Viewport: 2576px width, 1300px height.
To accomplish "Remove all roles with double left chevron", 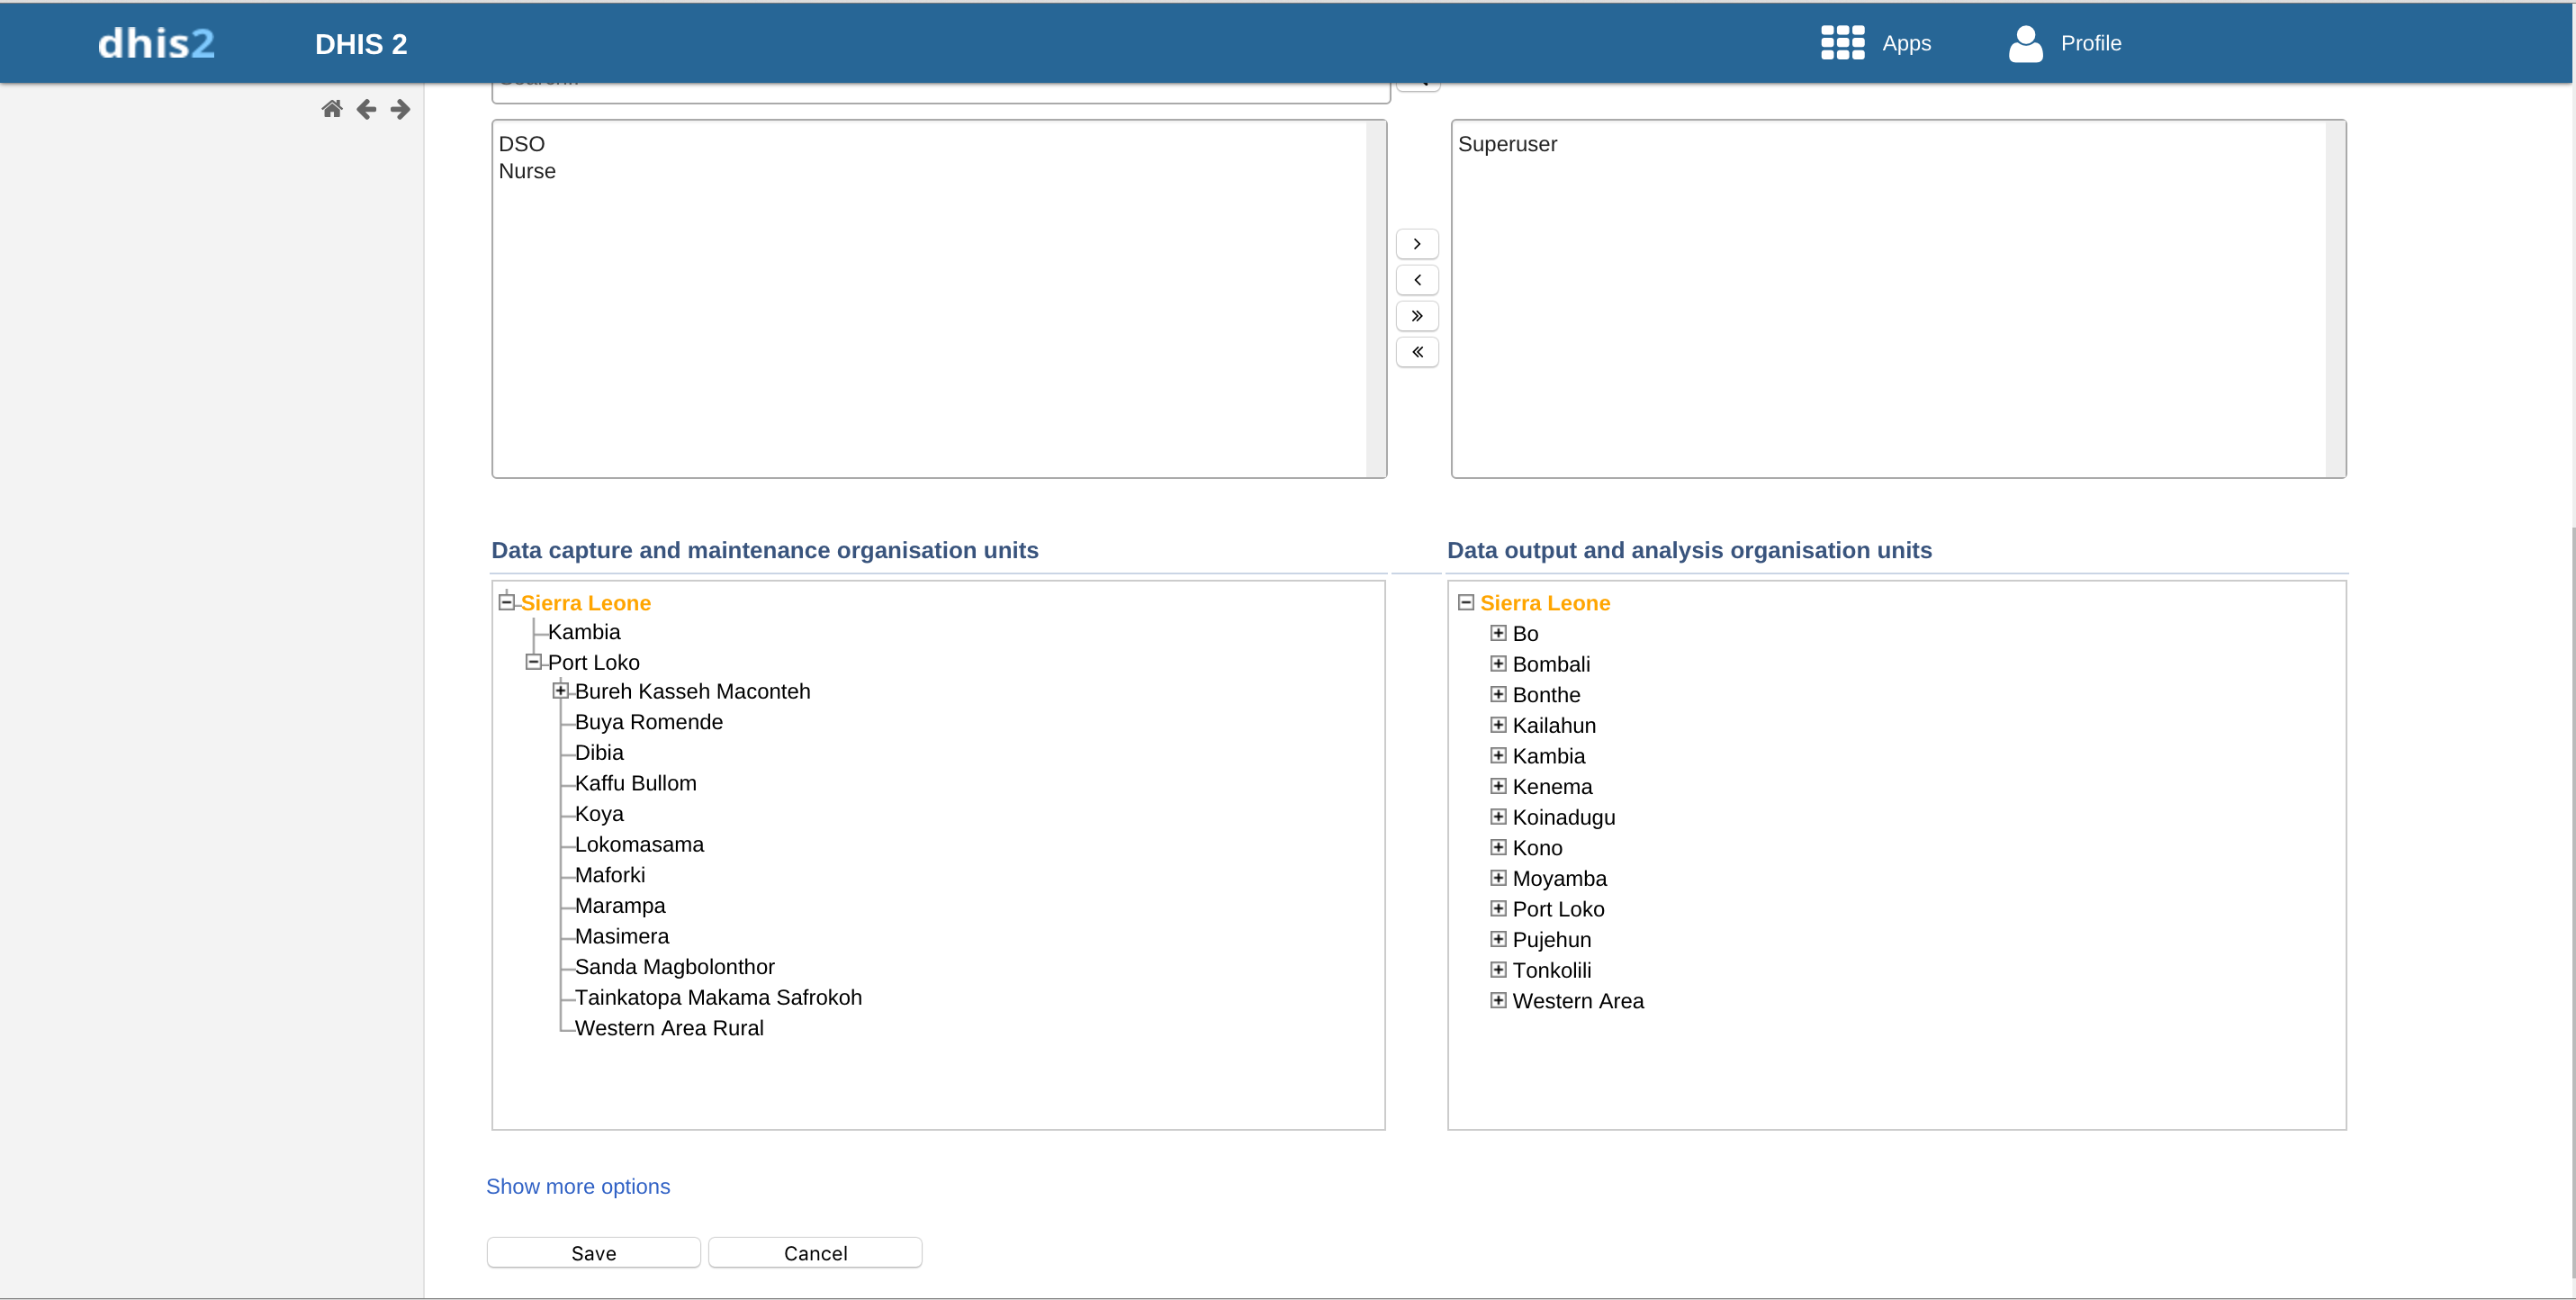I will click(x=1416, y=352).
